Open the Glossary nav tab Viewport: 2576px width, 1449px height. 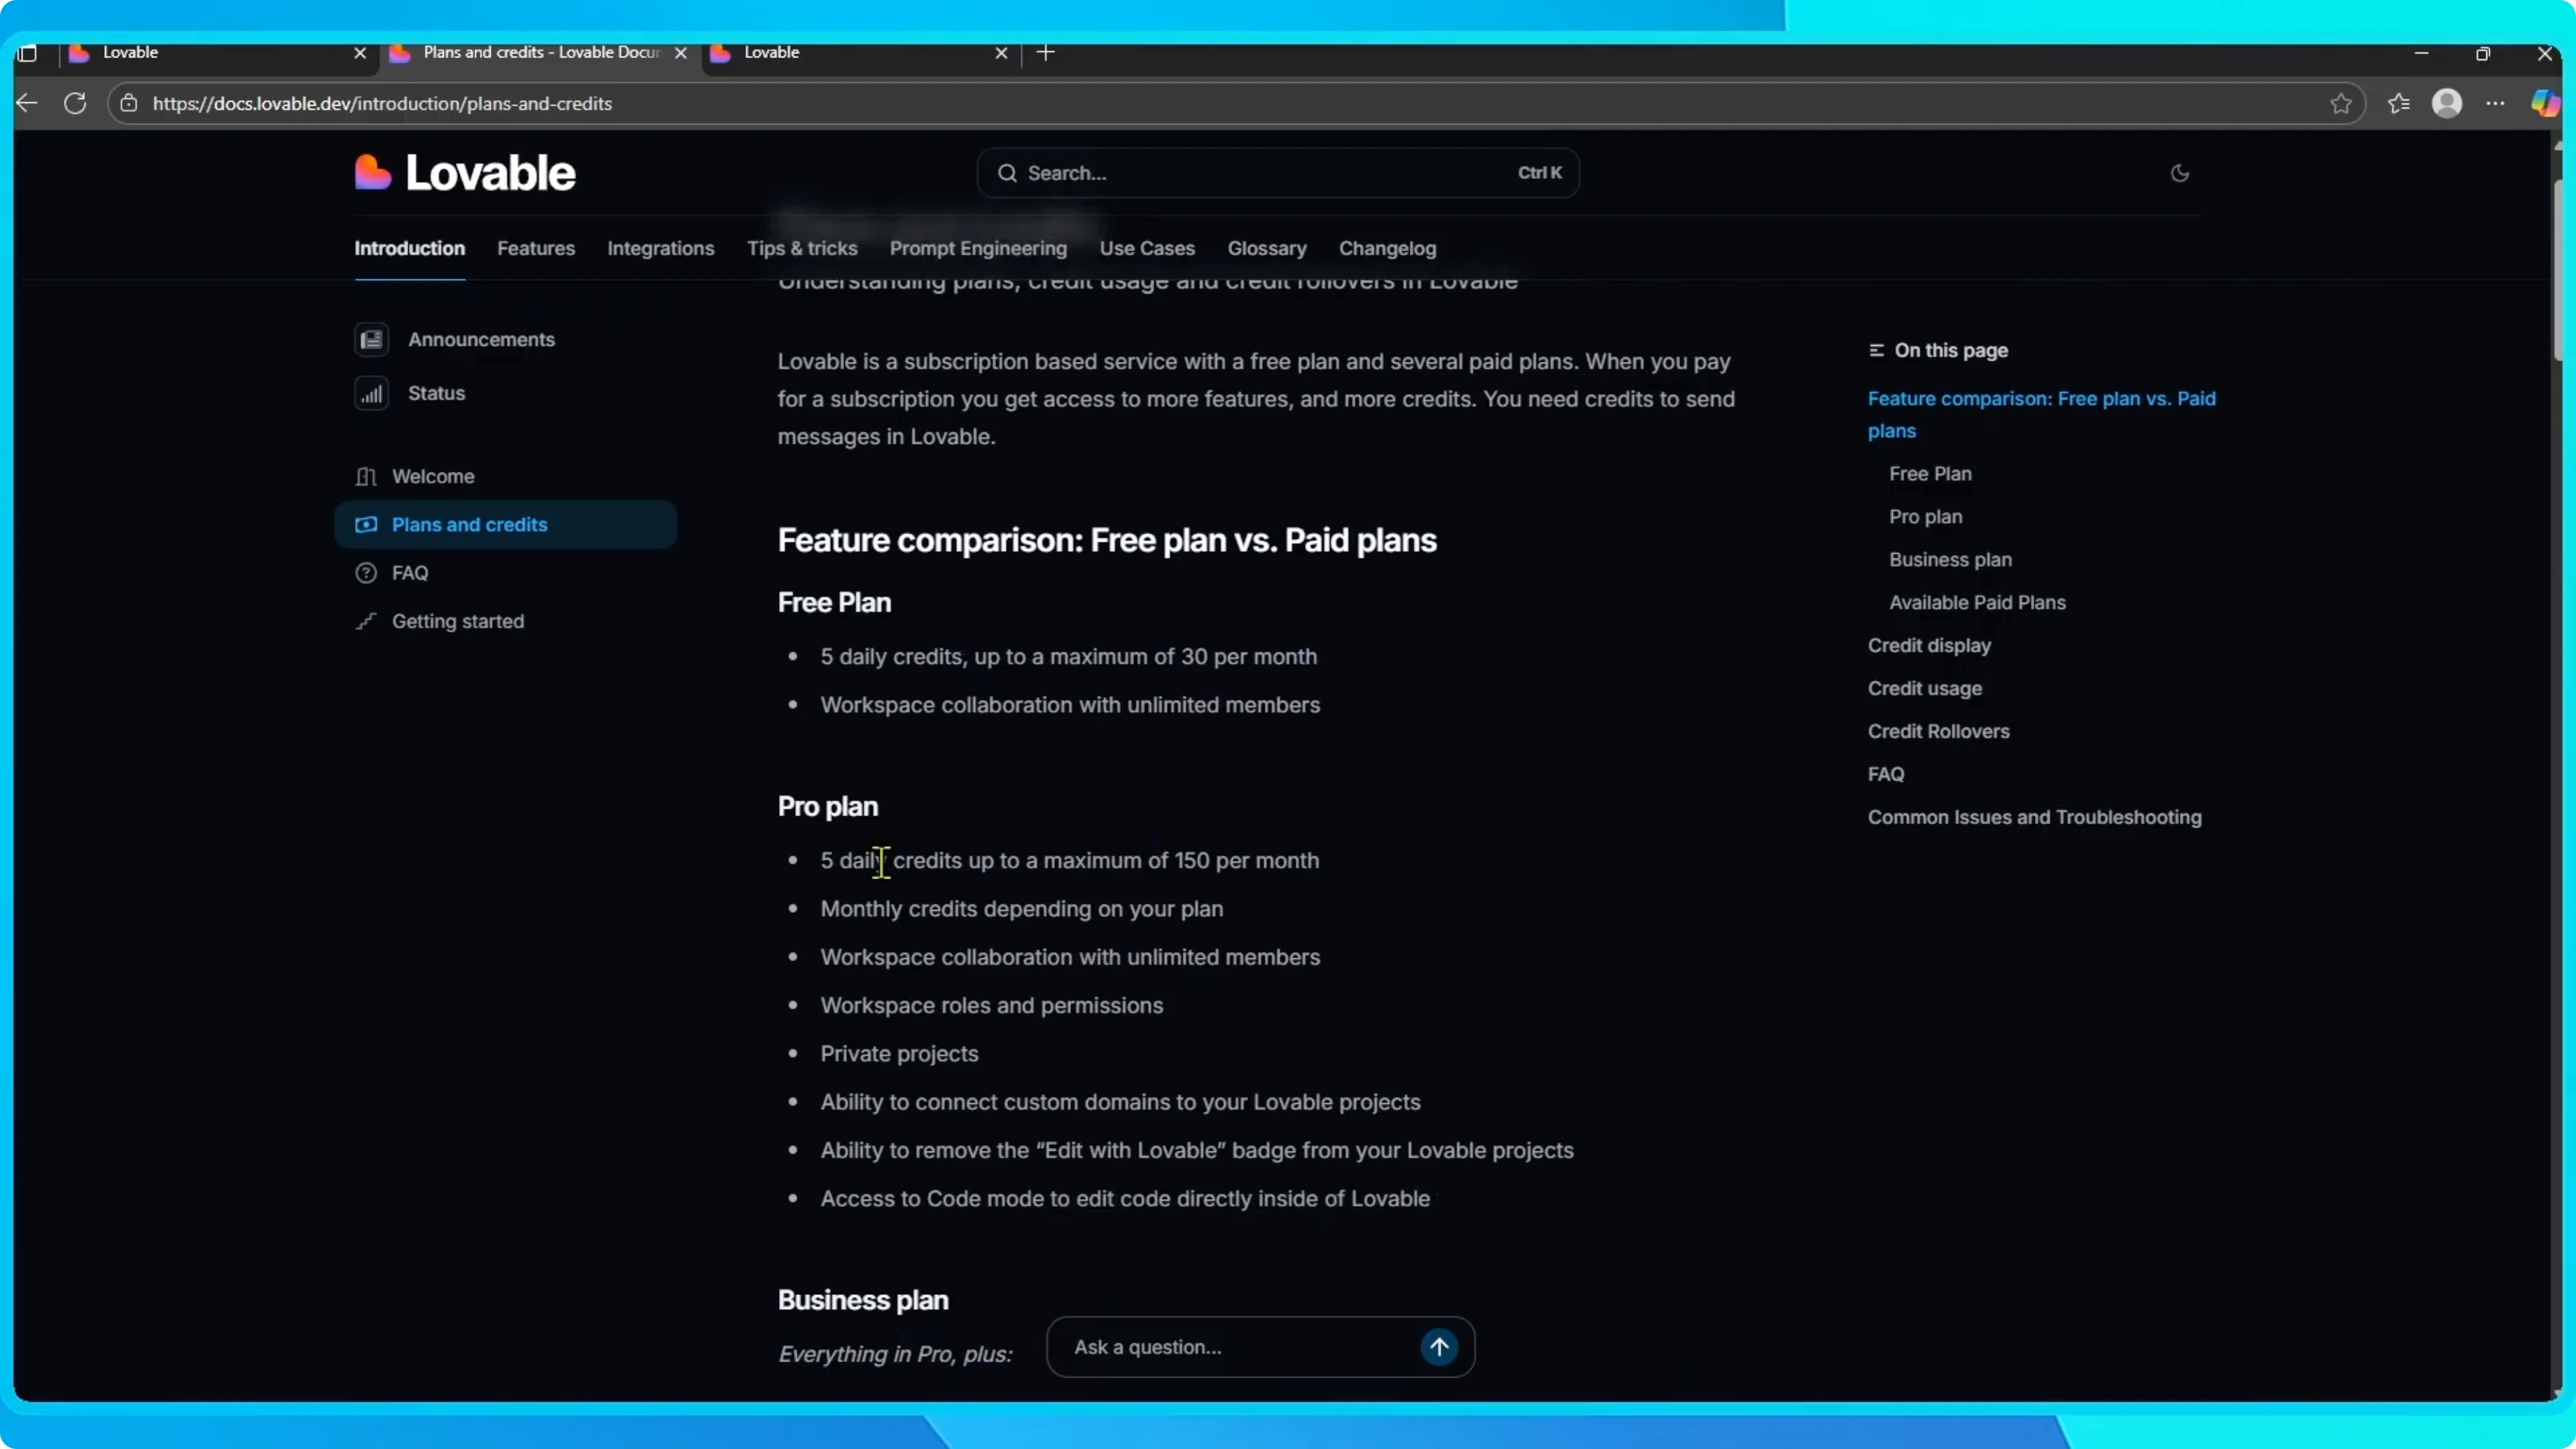(x=1267, y=248)
